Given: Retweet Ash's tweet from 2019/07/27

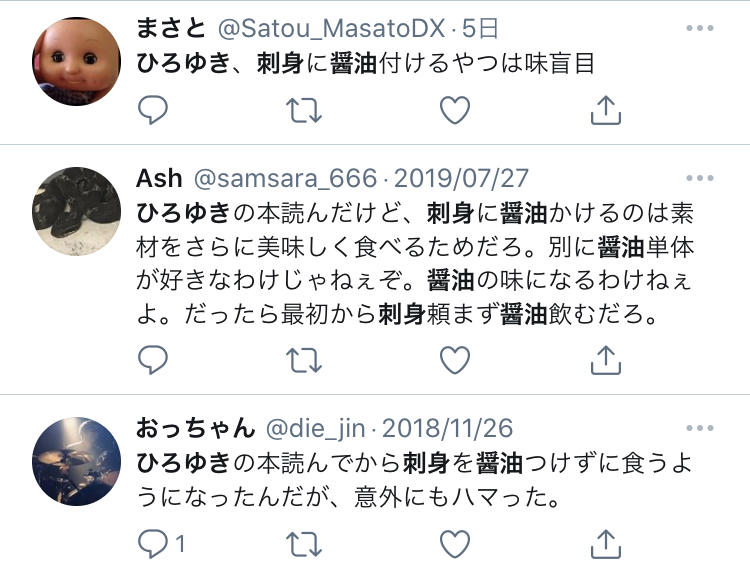Looking at the screenshot, I should pos(304,360).
